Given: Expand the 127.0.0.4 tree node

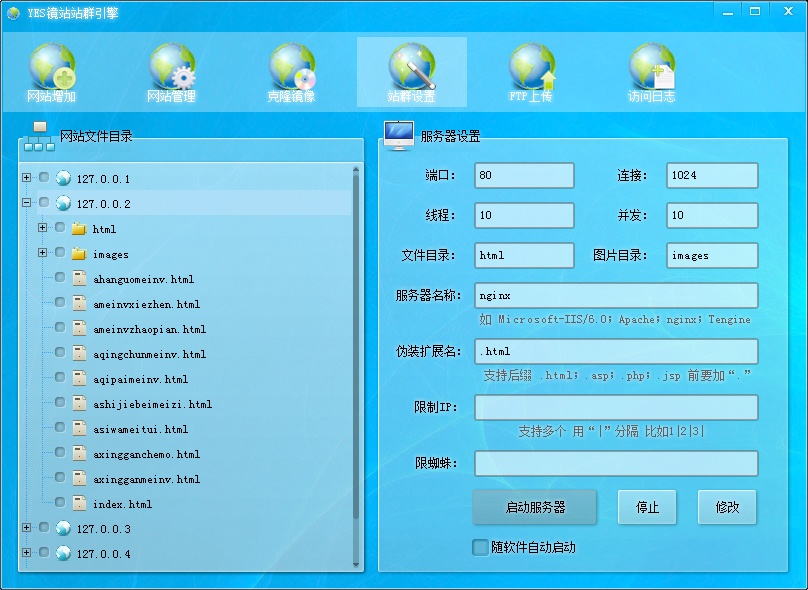Looking at the screenshot, I should pyautogui.click(x=26, y=552).
